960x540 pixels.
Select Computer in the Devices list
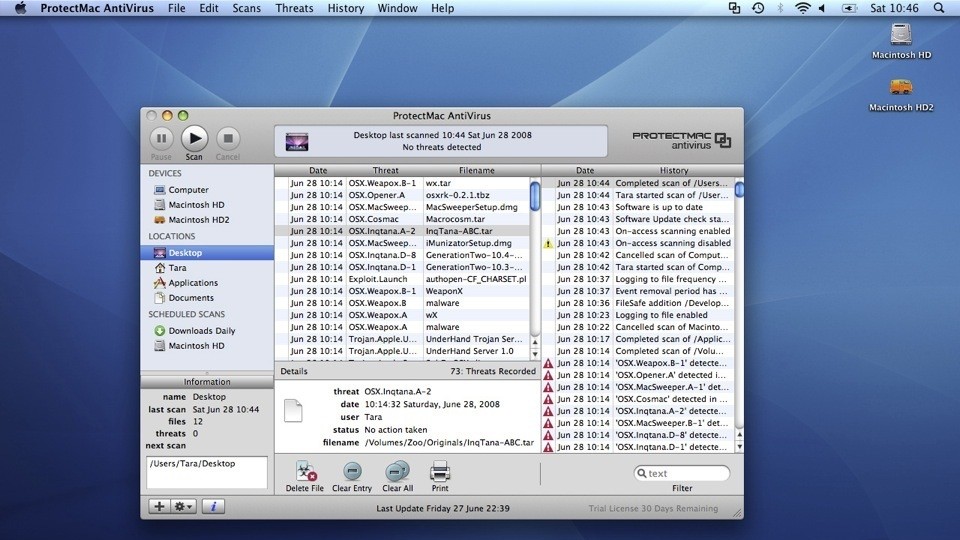click(x=207, y=190)
